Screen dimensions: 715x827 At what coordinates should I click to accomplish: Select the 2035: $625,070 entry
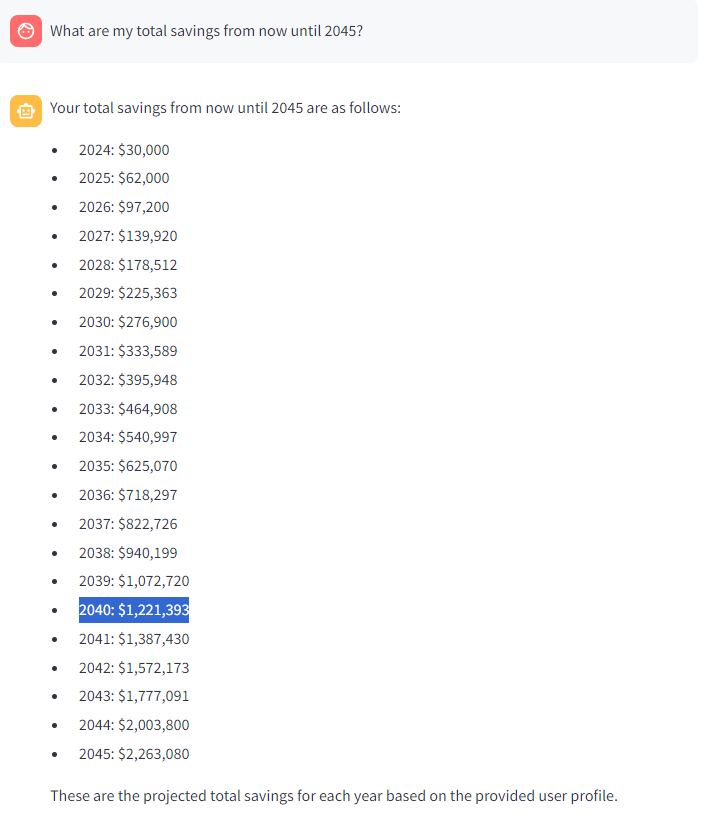tap(128, 466)
